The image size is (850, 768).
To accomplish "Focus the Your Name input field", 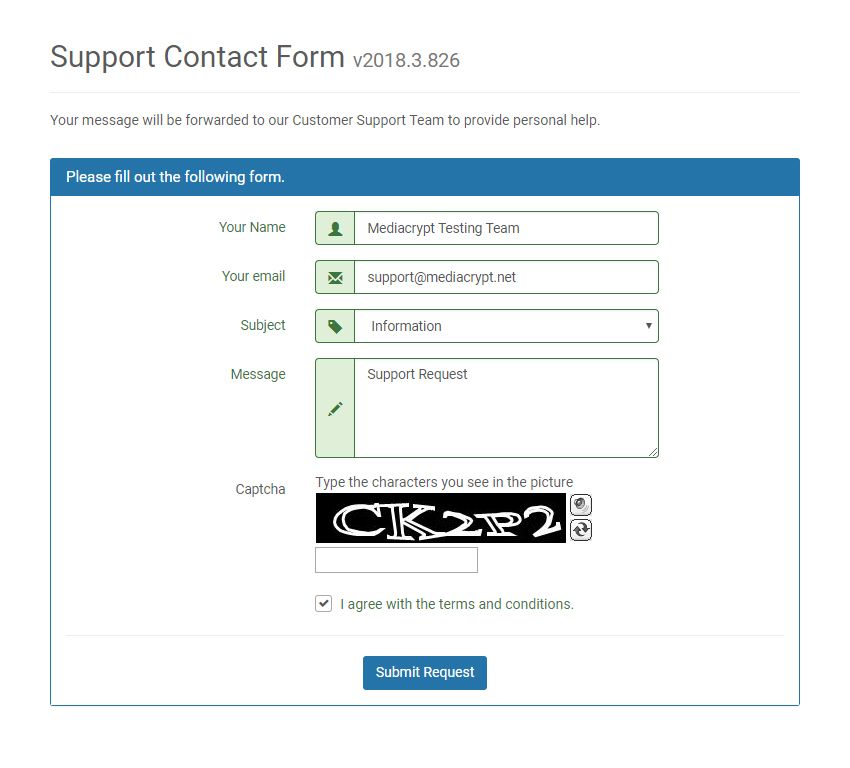I will (506, 228).
